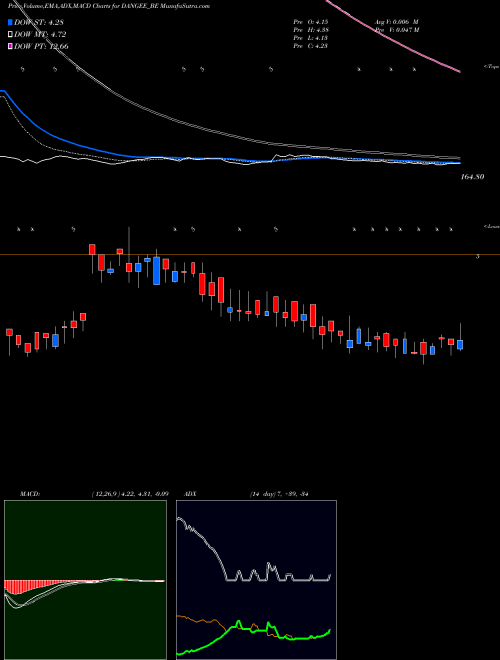Viewport: 500px width, 660px height.
Task: Select the 'Pre V: 0.047 M' volume text
Action: pos(397,29)
